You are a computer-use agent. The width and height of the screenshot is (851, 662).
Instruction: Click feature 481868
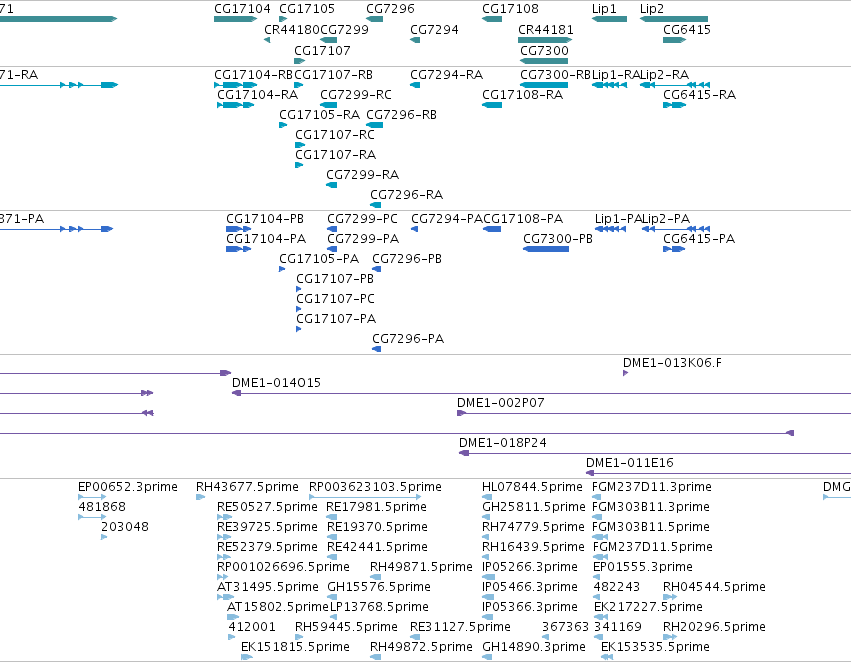92,517
